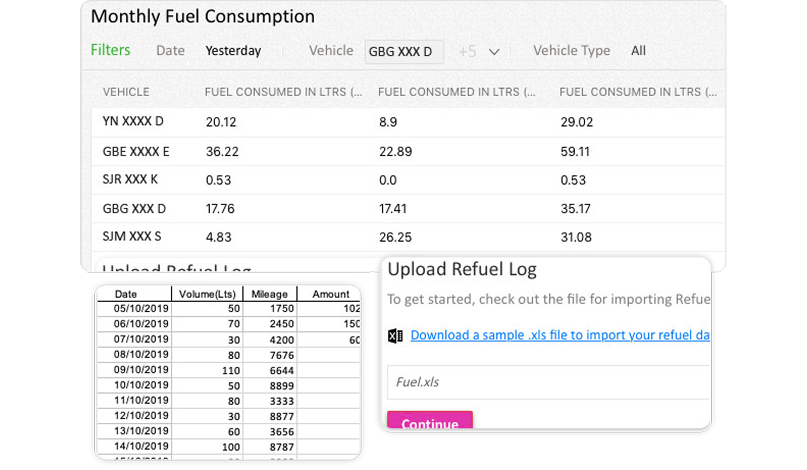Open the Date filter set to Yesterday

pos(233,51)
